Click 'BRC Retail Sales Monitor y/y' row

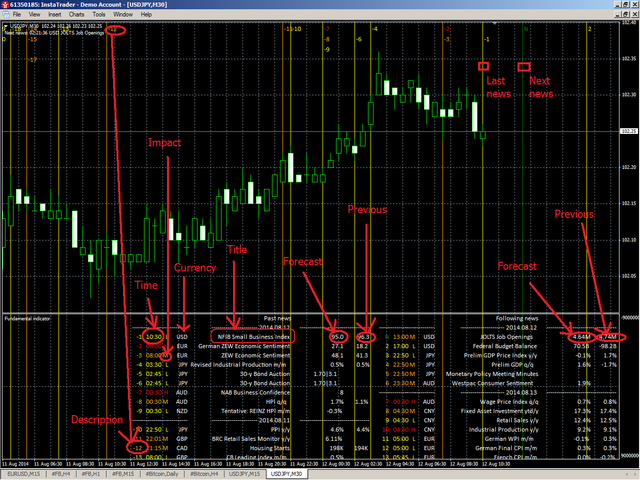[251, 439]
